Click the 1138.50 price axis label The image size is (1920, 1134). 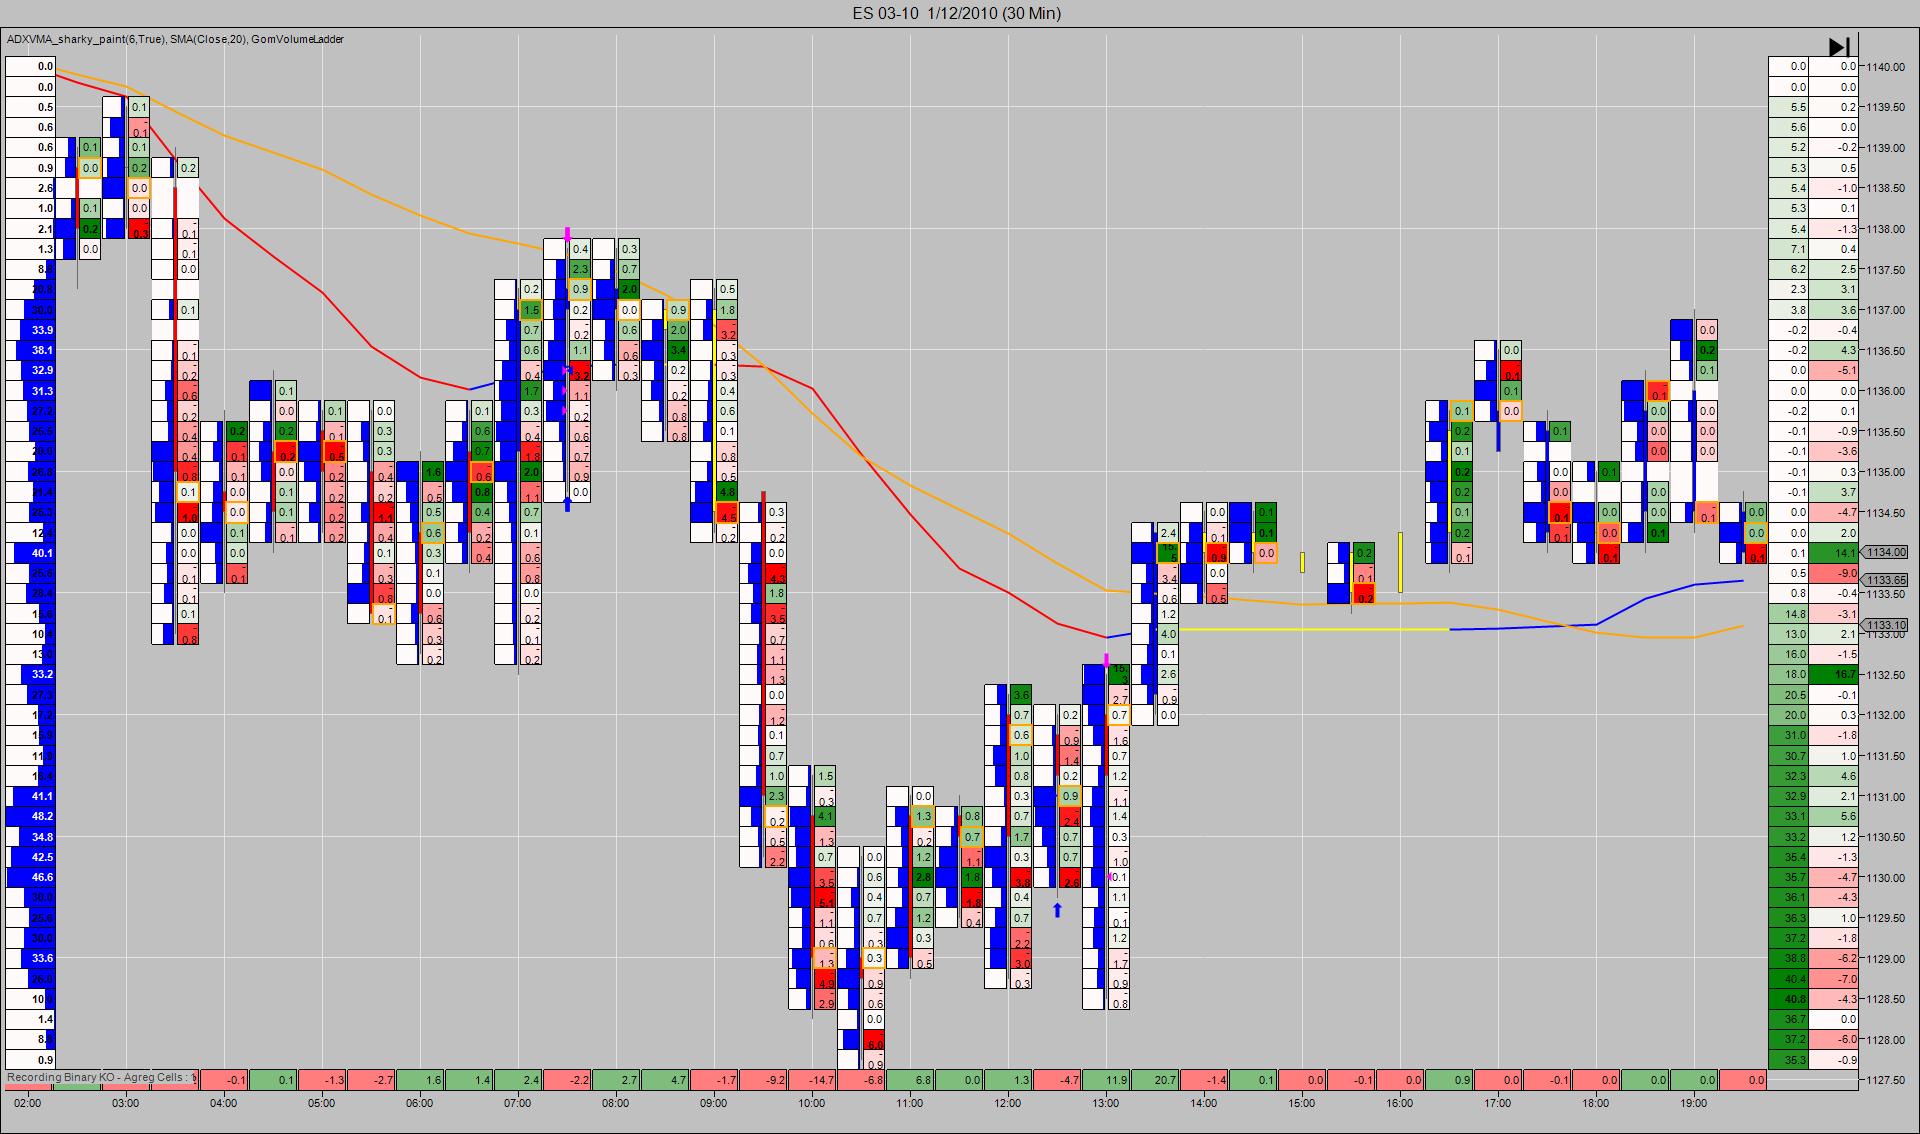pos(1885,188)
